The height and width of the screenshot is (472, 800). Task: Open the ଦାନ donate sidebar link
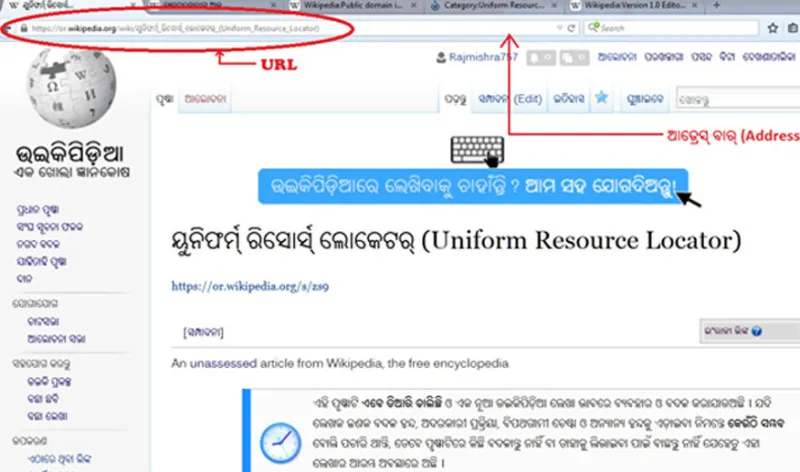coord(24,279)
